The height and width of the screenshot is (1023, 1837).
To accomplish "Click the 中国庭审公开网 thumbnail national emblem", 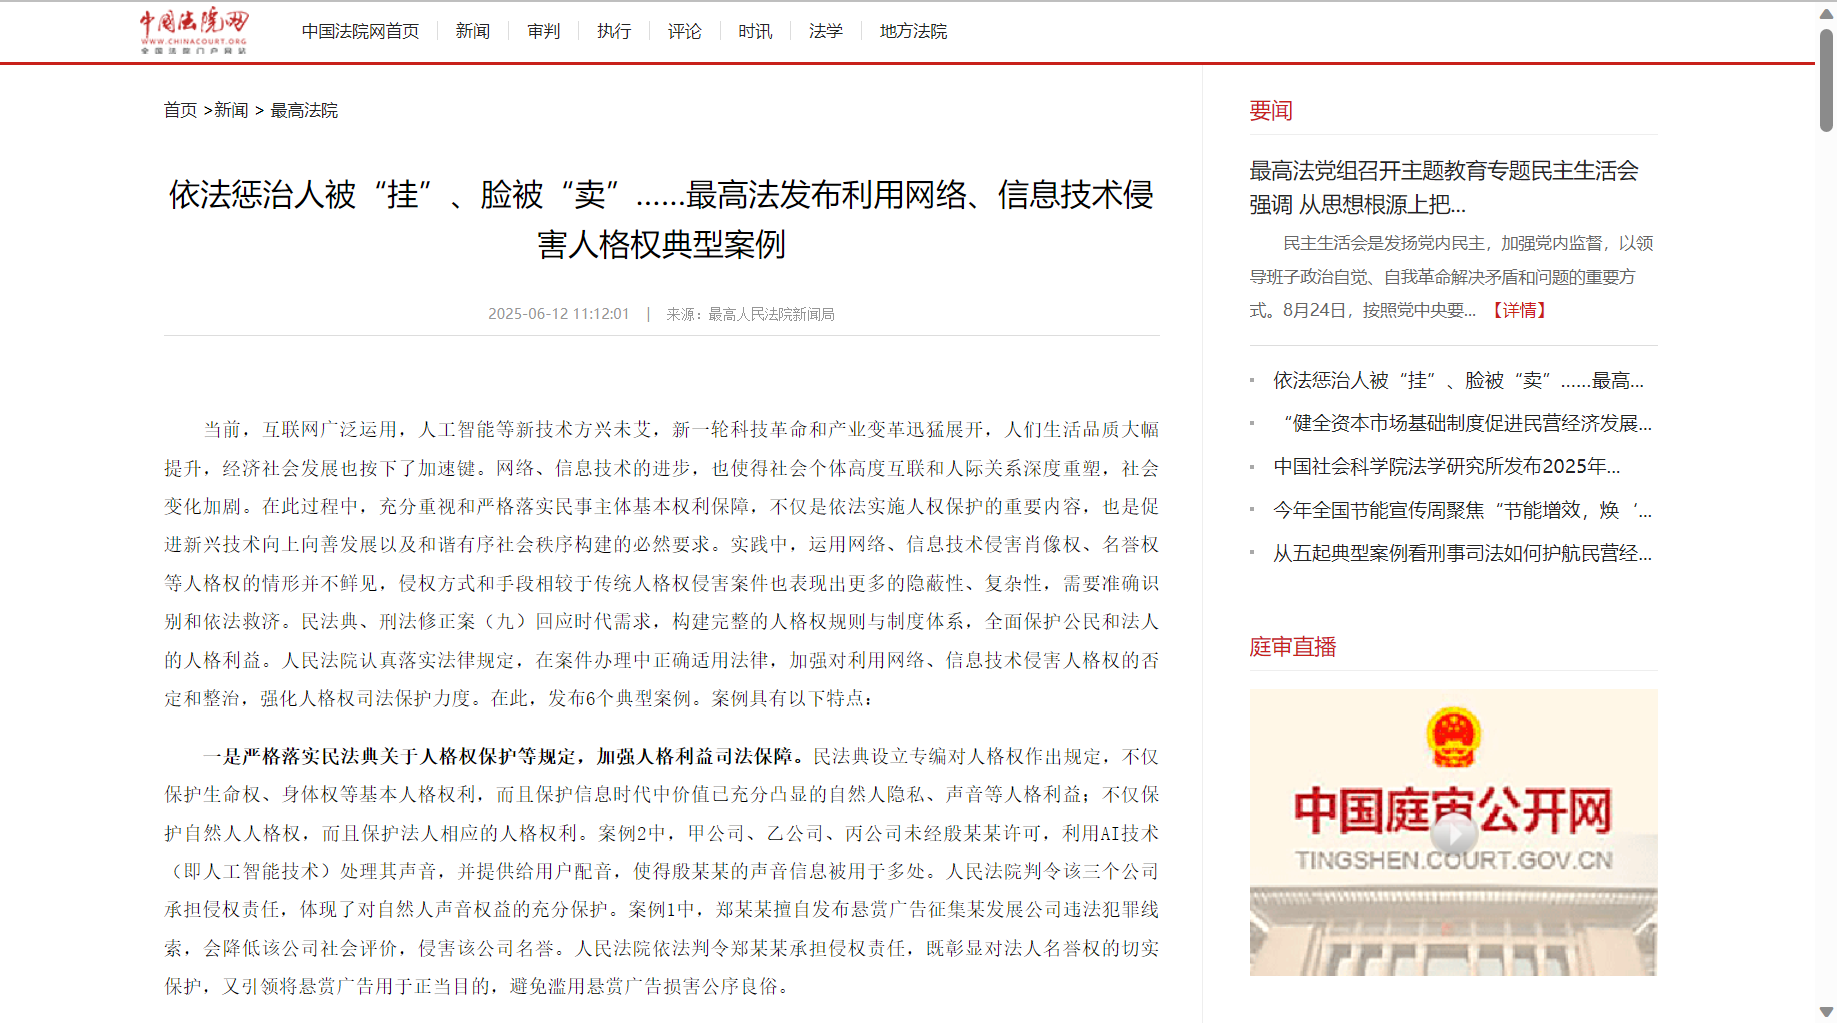I will tap(1453, 737).
